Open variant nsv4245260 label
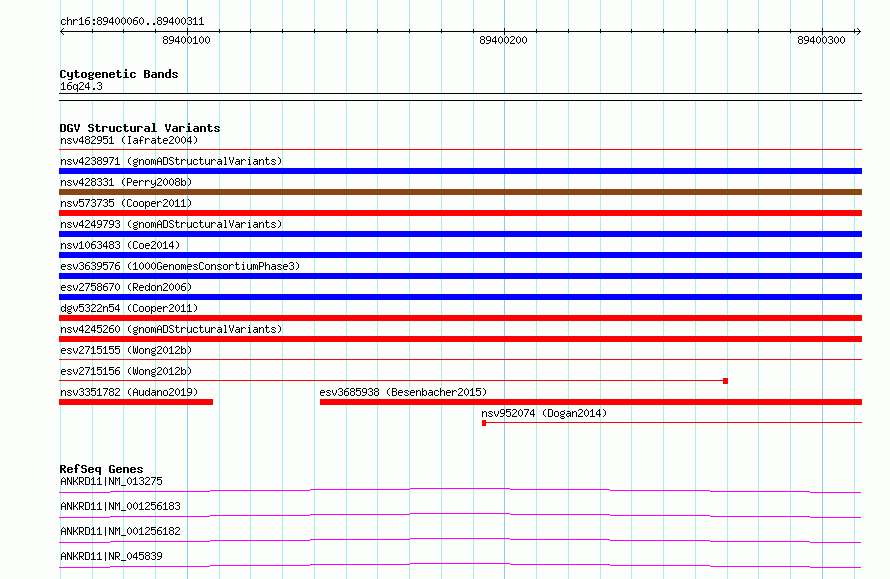890x579 pixels. click(171, 329)
